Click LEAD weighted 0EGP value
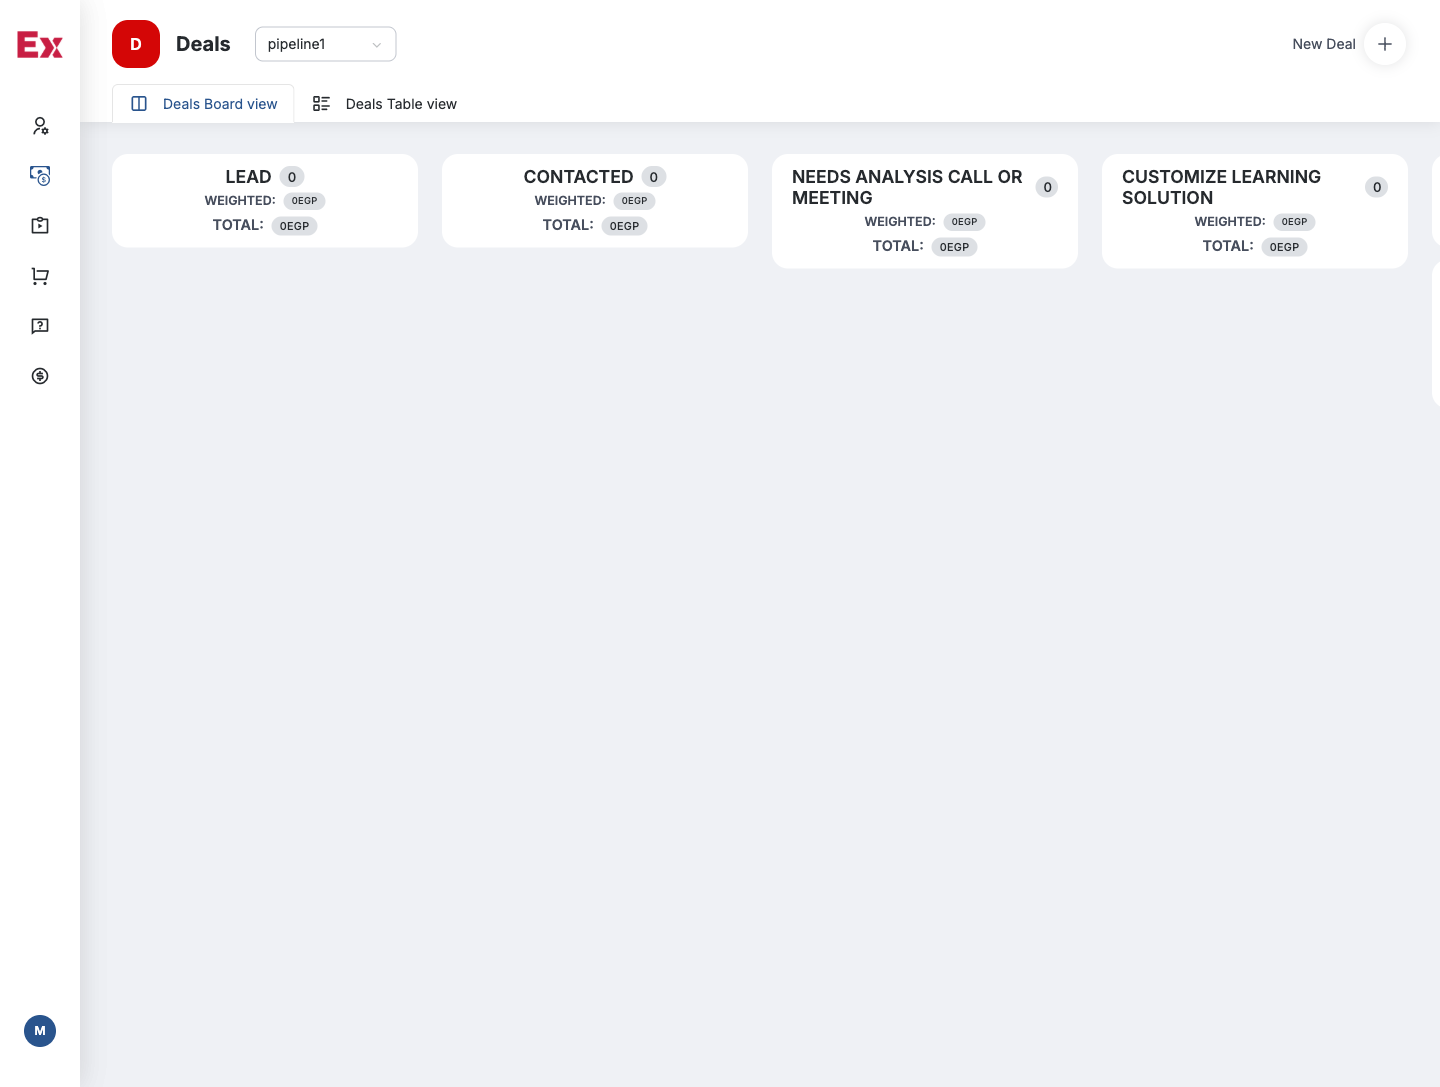This screenshot has height=1087, width=1440. pyautogui.click(x=305, y=201)
